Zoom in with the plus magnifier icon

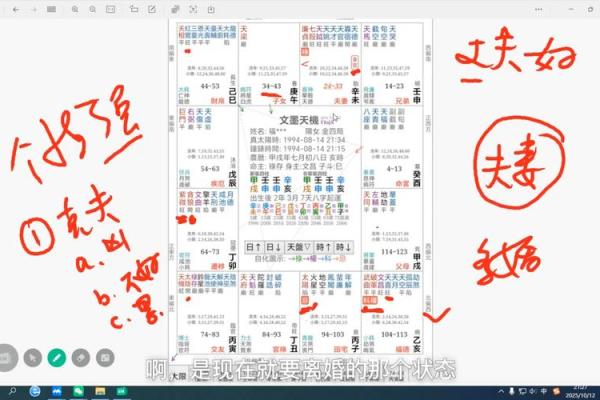75,9
